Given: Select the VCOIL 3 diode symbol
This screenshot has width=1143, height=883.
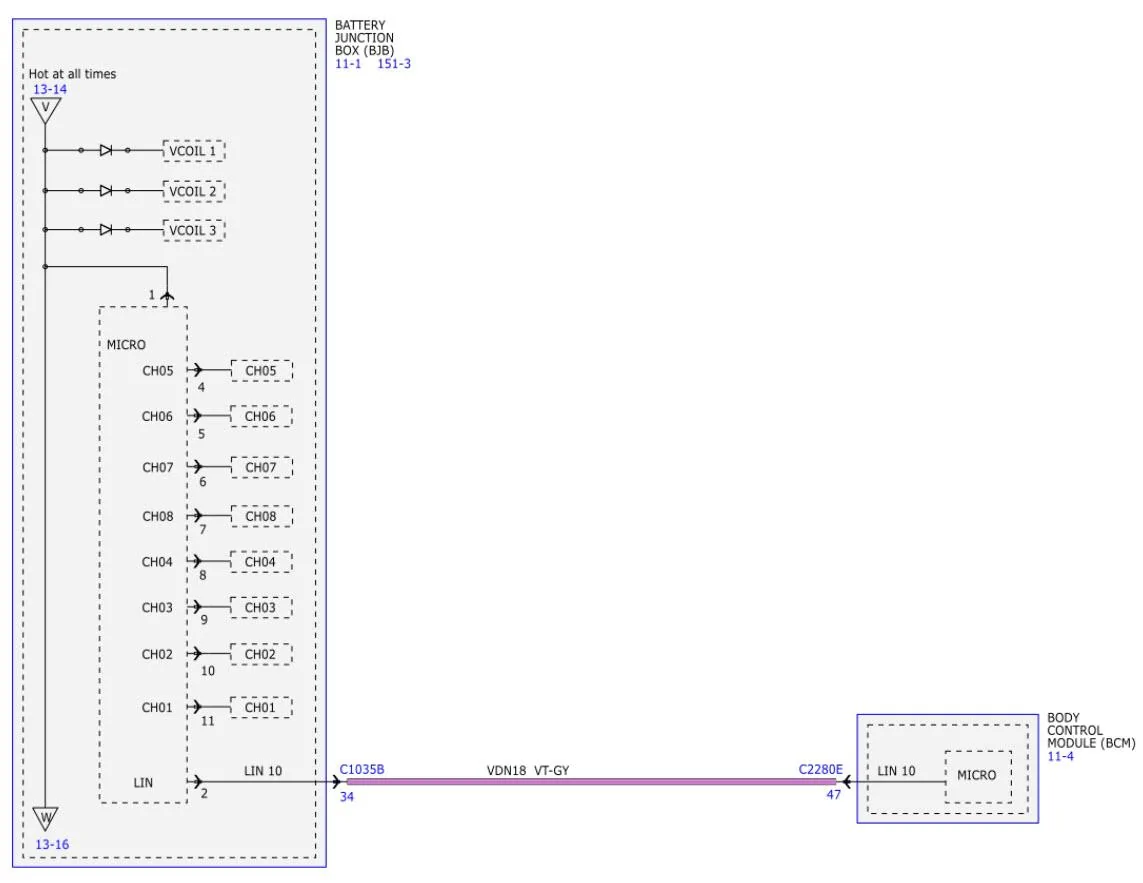Looking at the screenshot, I should point(106,230).
